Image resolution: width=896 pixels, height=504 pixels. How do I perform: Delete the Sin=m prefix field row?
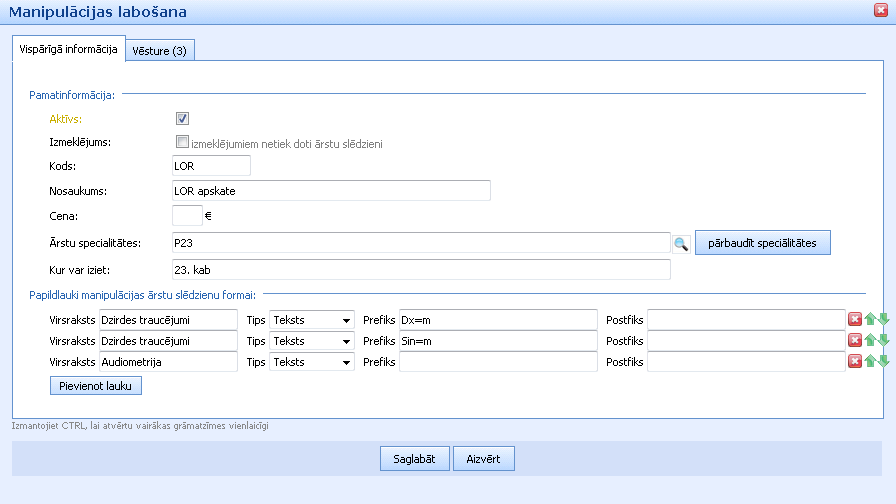point(855,340)
